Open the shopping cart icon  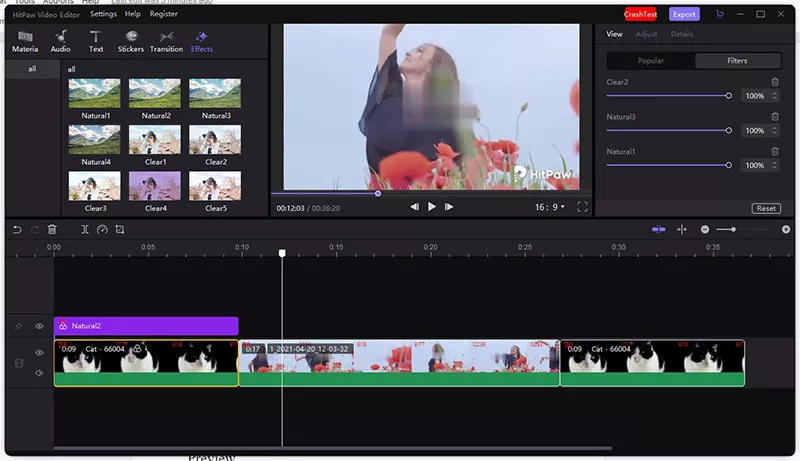(x=721, y=14)
